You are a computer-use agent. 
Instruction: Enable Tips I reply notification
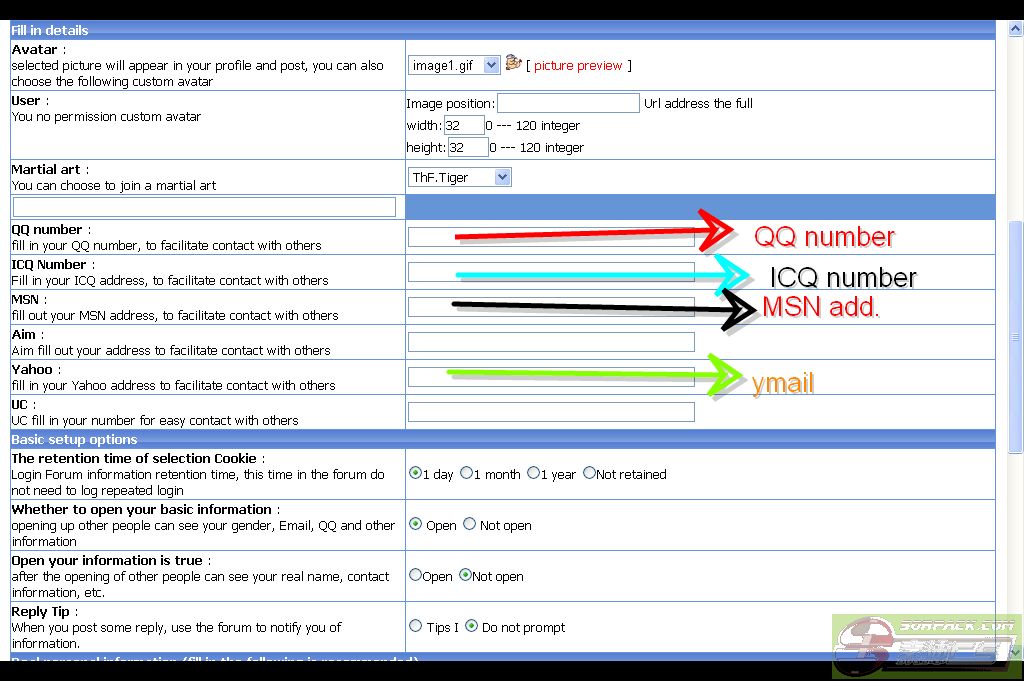coord(415,626)
